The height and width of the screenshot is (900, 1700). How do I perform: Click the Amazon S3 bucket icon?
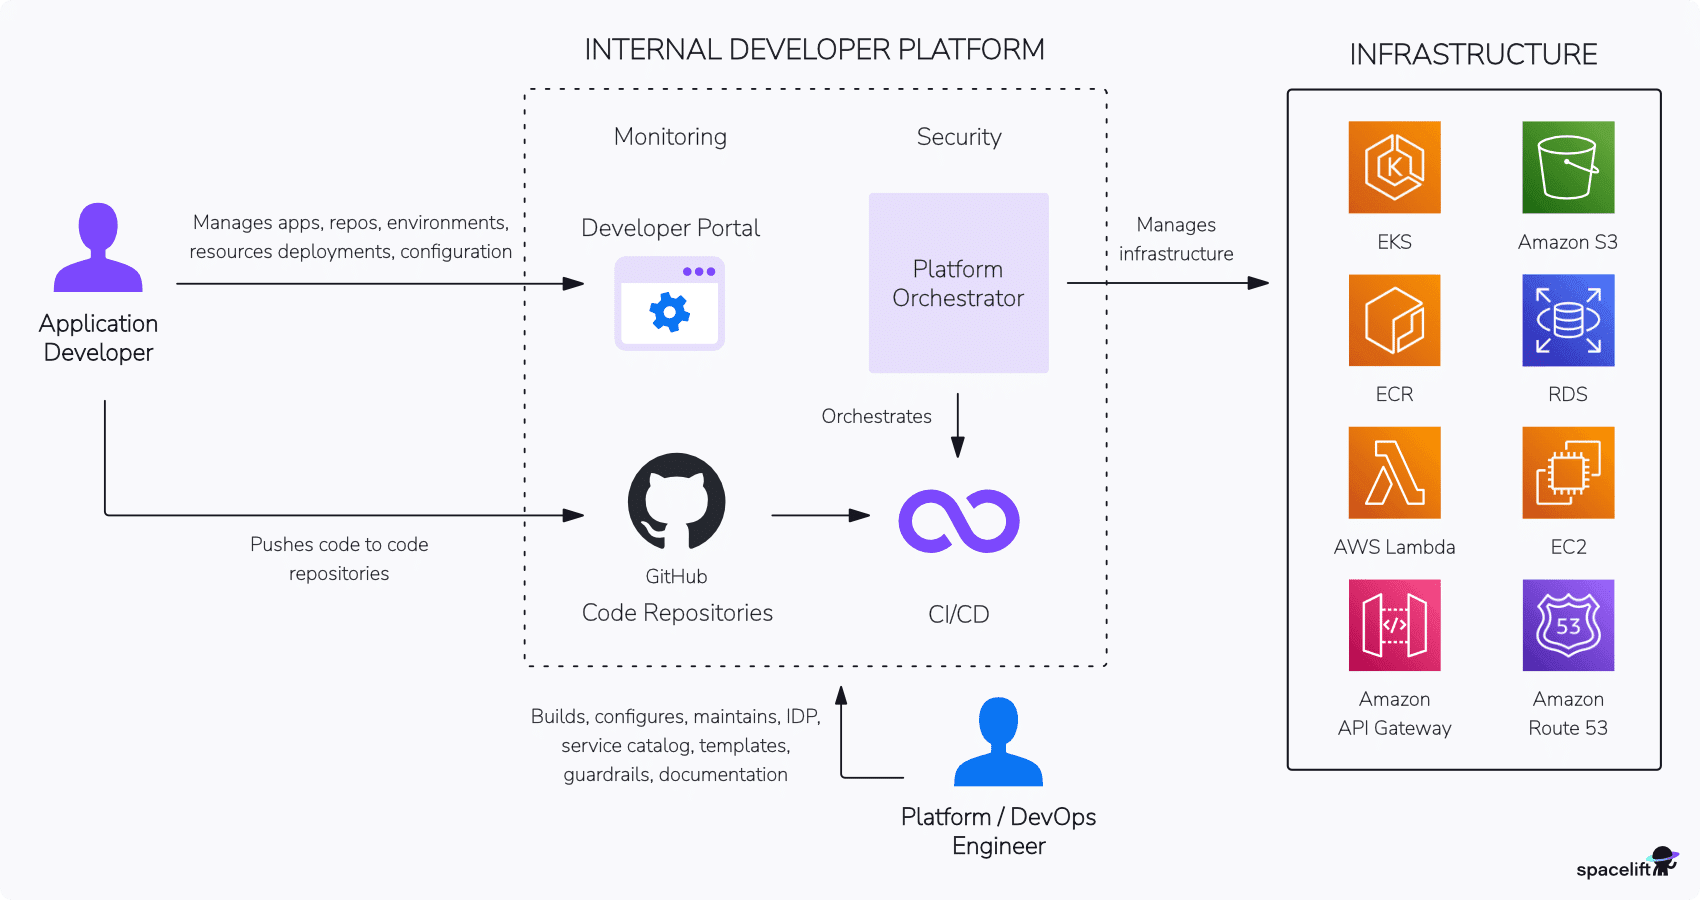pos(1567,168)
